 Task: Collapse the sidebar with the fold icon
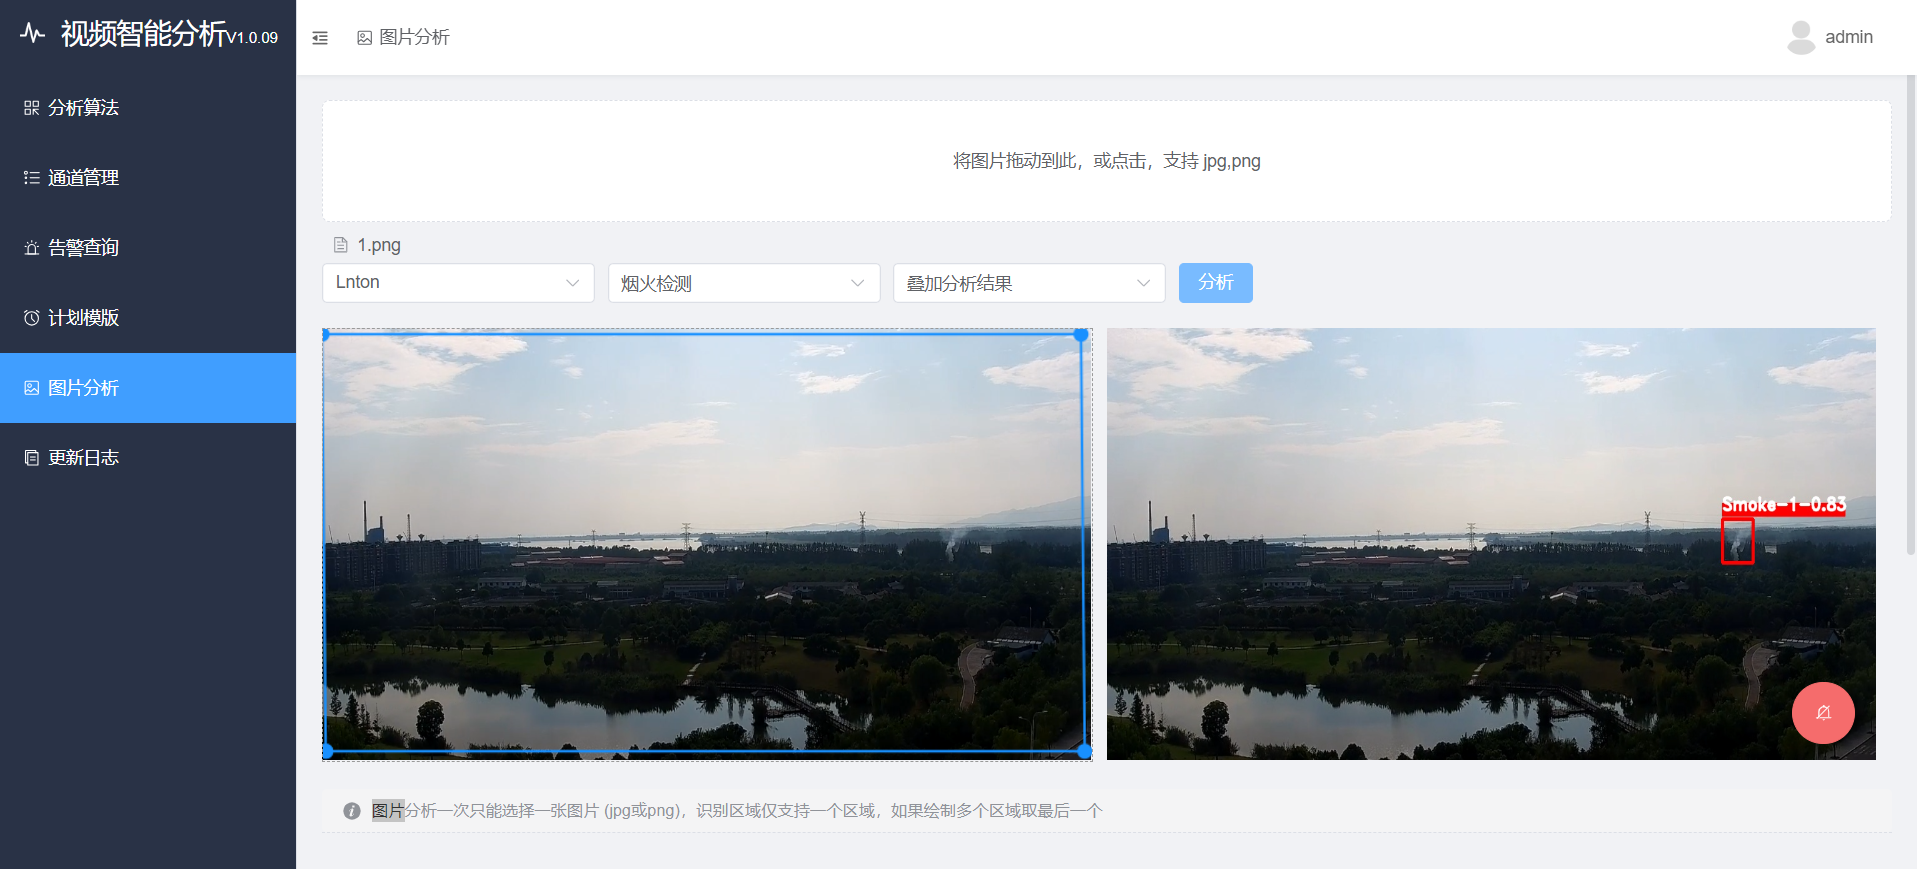point(320,38)
